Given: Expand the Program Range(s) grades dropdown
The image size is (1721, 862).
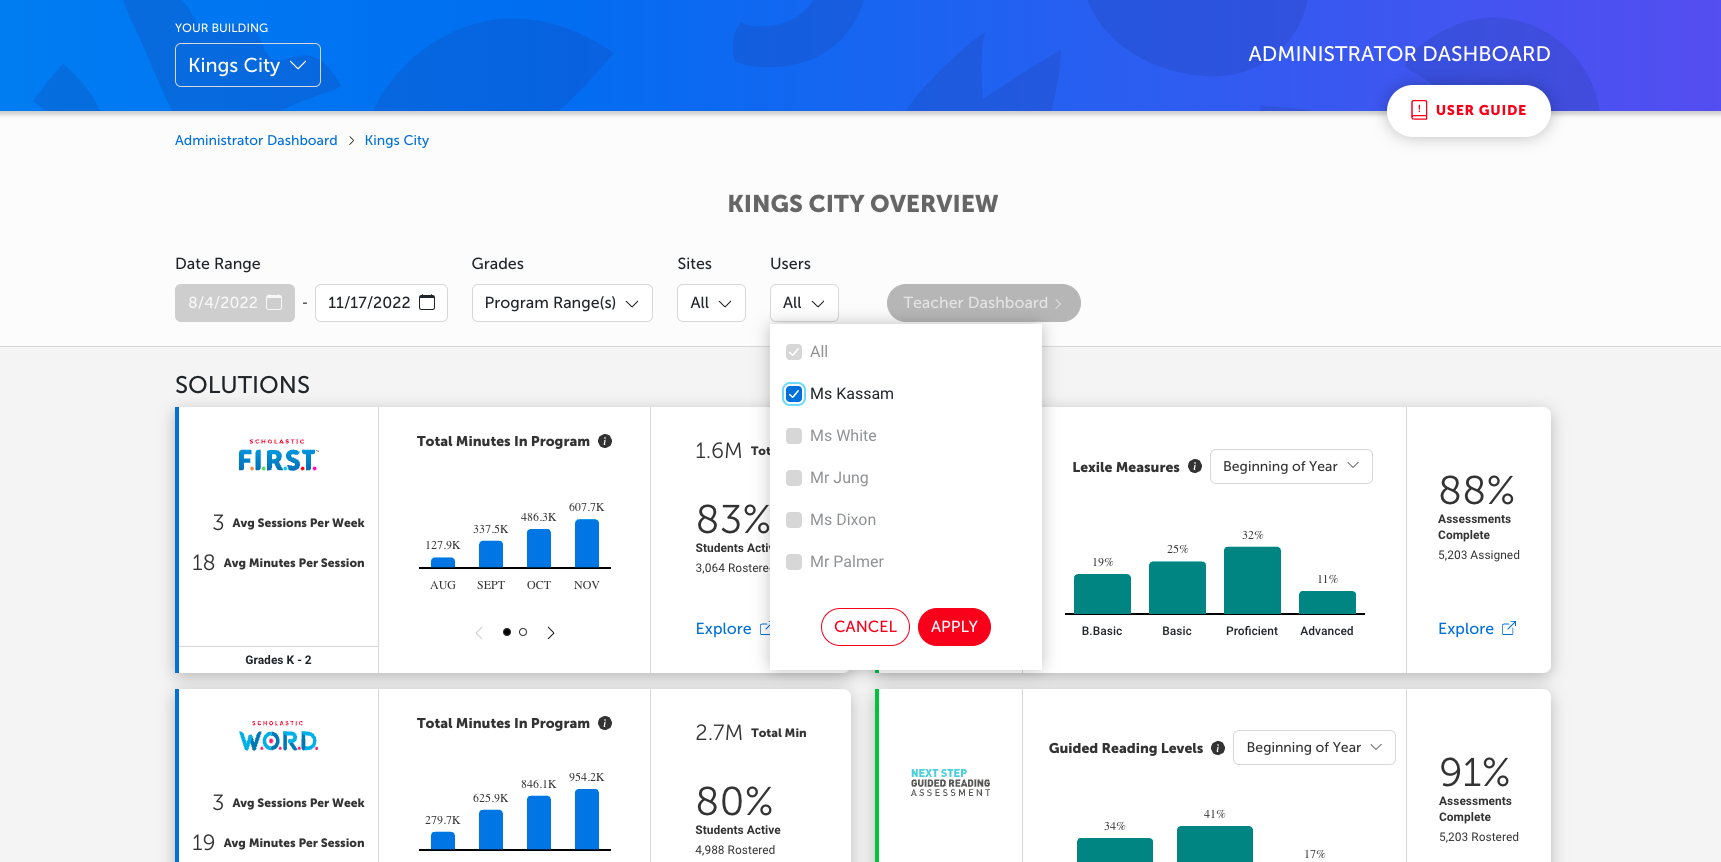Looking at the screenshot, I should (x=562, y=303).
